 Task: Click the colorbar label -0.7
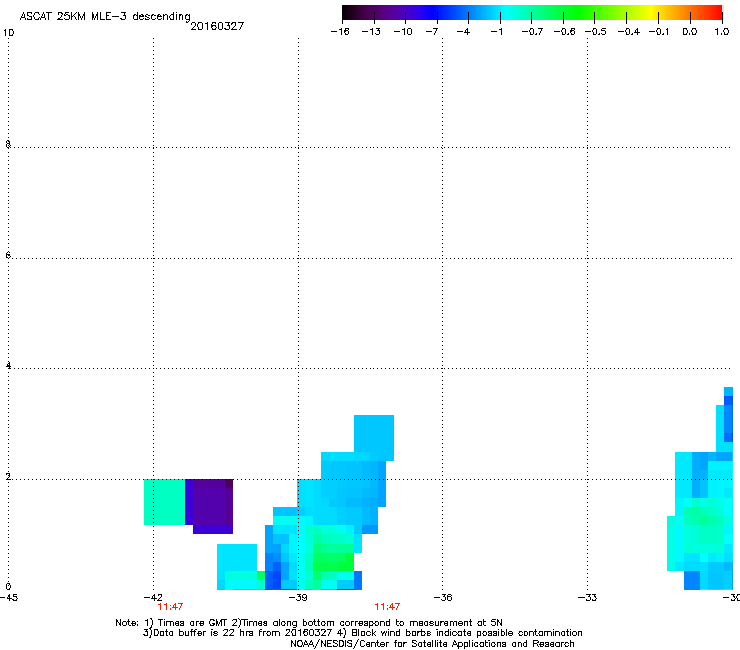(x=532, y=32)
